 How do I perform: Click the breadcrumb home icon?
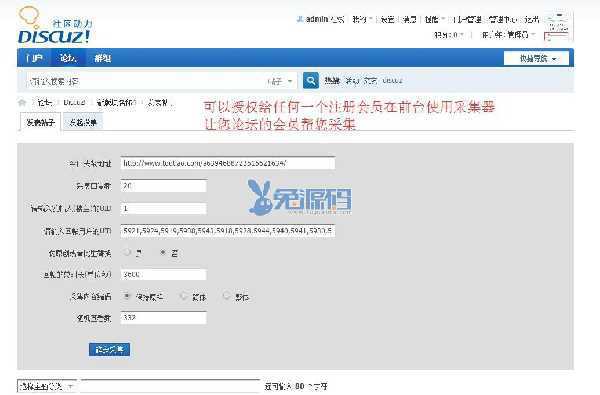(x=22, y=102)
